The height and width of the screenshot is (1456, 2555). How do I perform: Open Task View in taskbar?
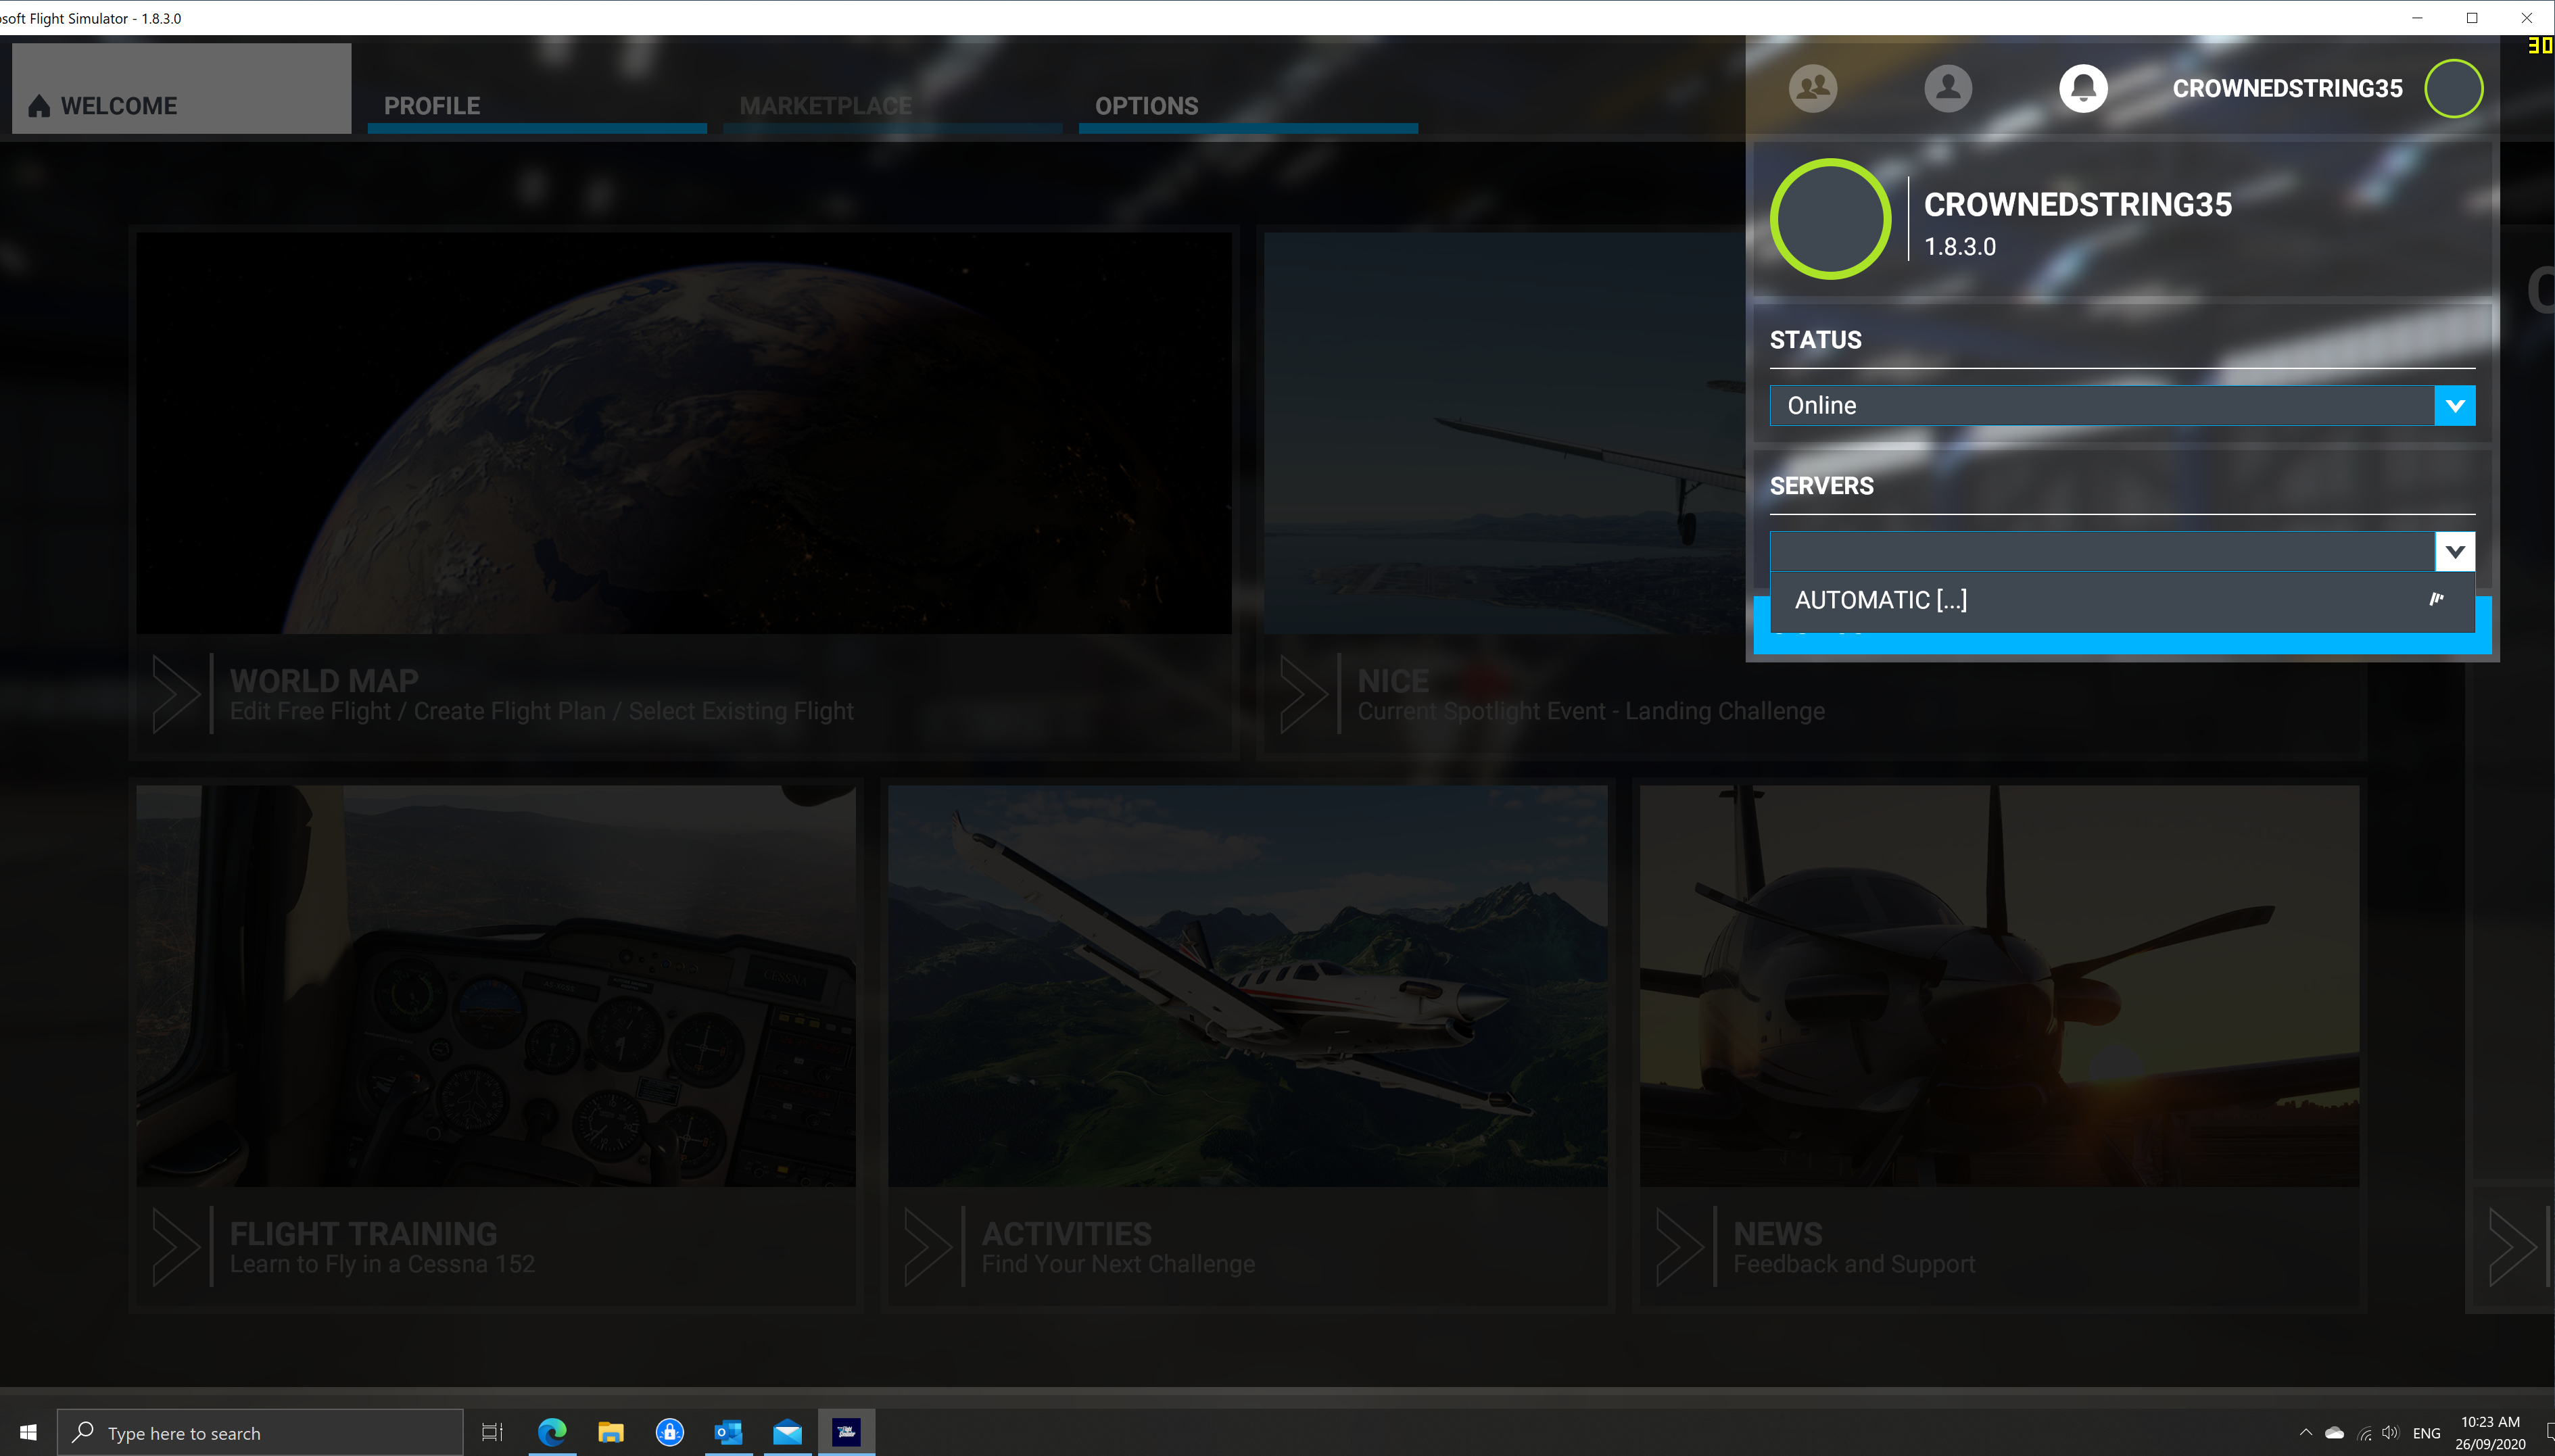click(492, 1432)
